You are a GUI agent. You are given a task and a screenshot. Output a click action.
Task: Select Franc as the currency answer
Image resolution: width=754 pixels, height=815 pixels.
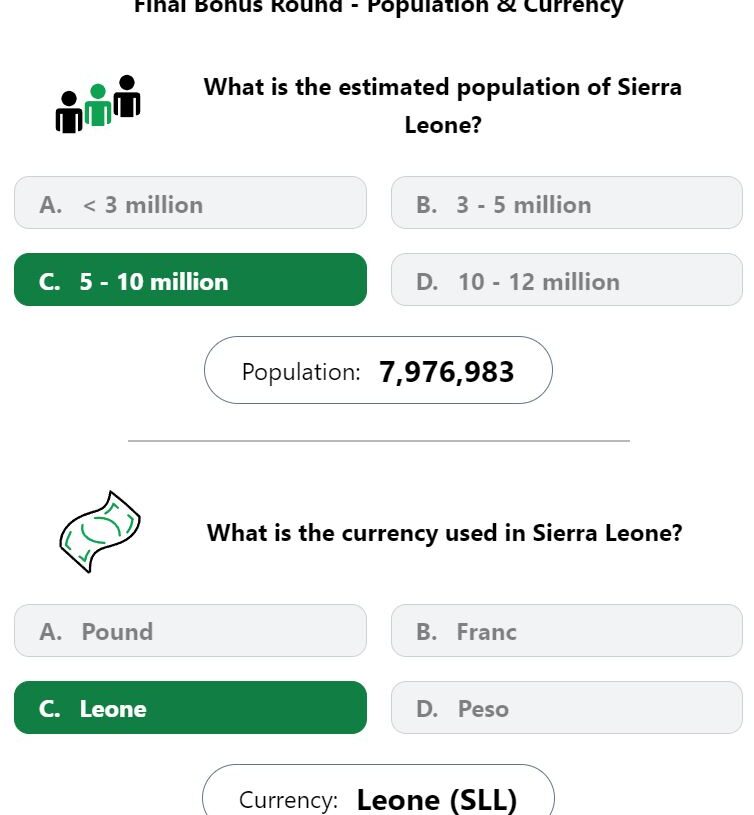566,630
